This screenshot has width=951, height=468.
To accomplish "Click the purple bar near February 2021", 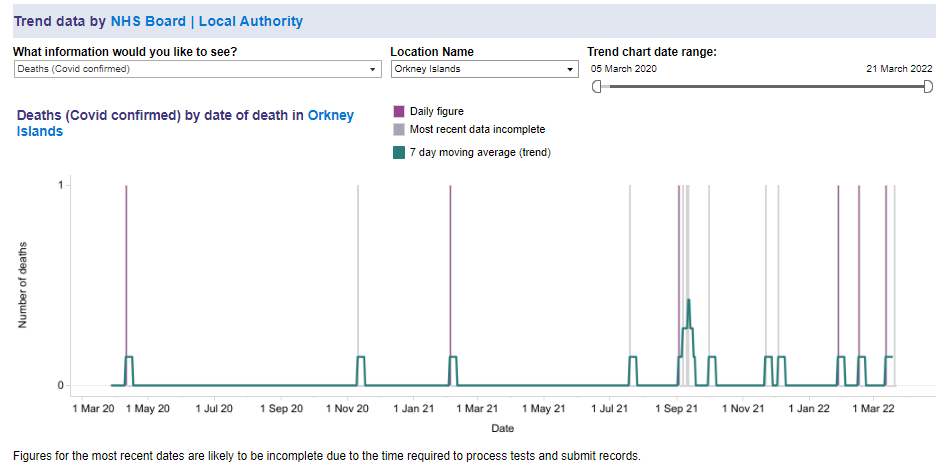I will (x=450, y=270).
